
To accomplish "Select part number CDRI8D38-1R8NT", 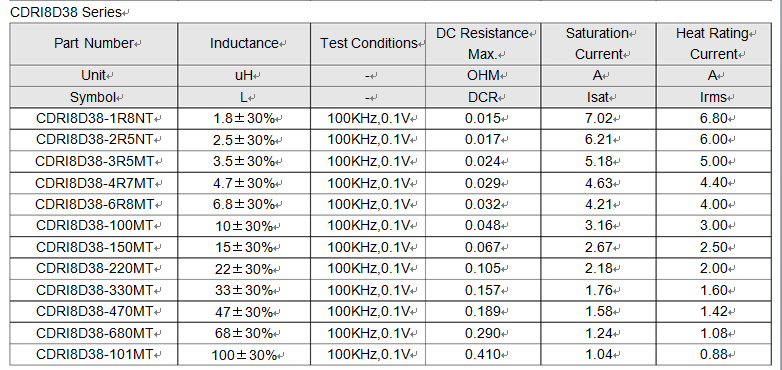I will pos(94,118).
